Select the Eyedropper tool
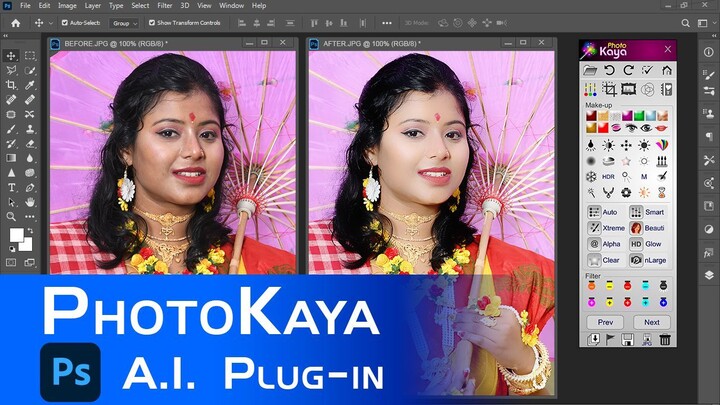The width and height of the screenshot is (720, 405). click(x=30, y=85)
